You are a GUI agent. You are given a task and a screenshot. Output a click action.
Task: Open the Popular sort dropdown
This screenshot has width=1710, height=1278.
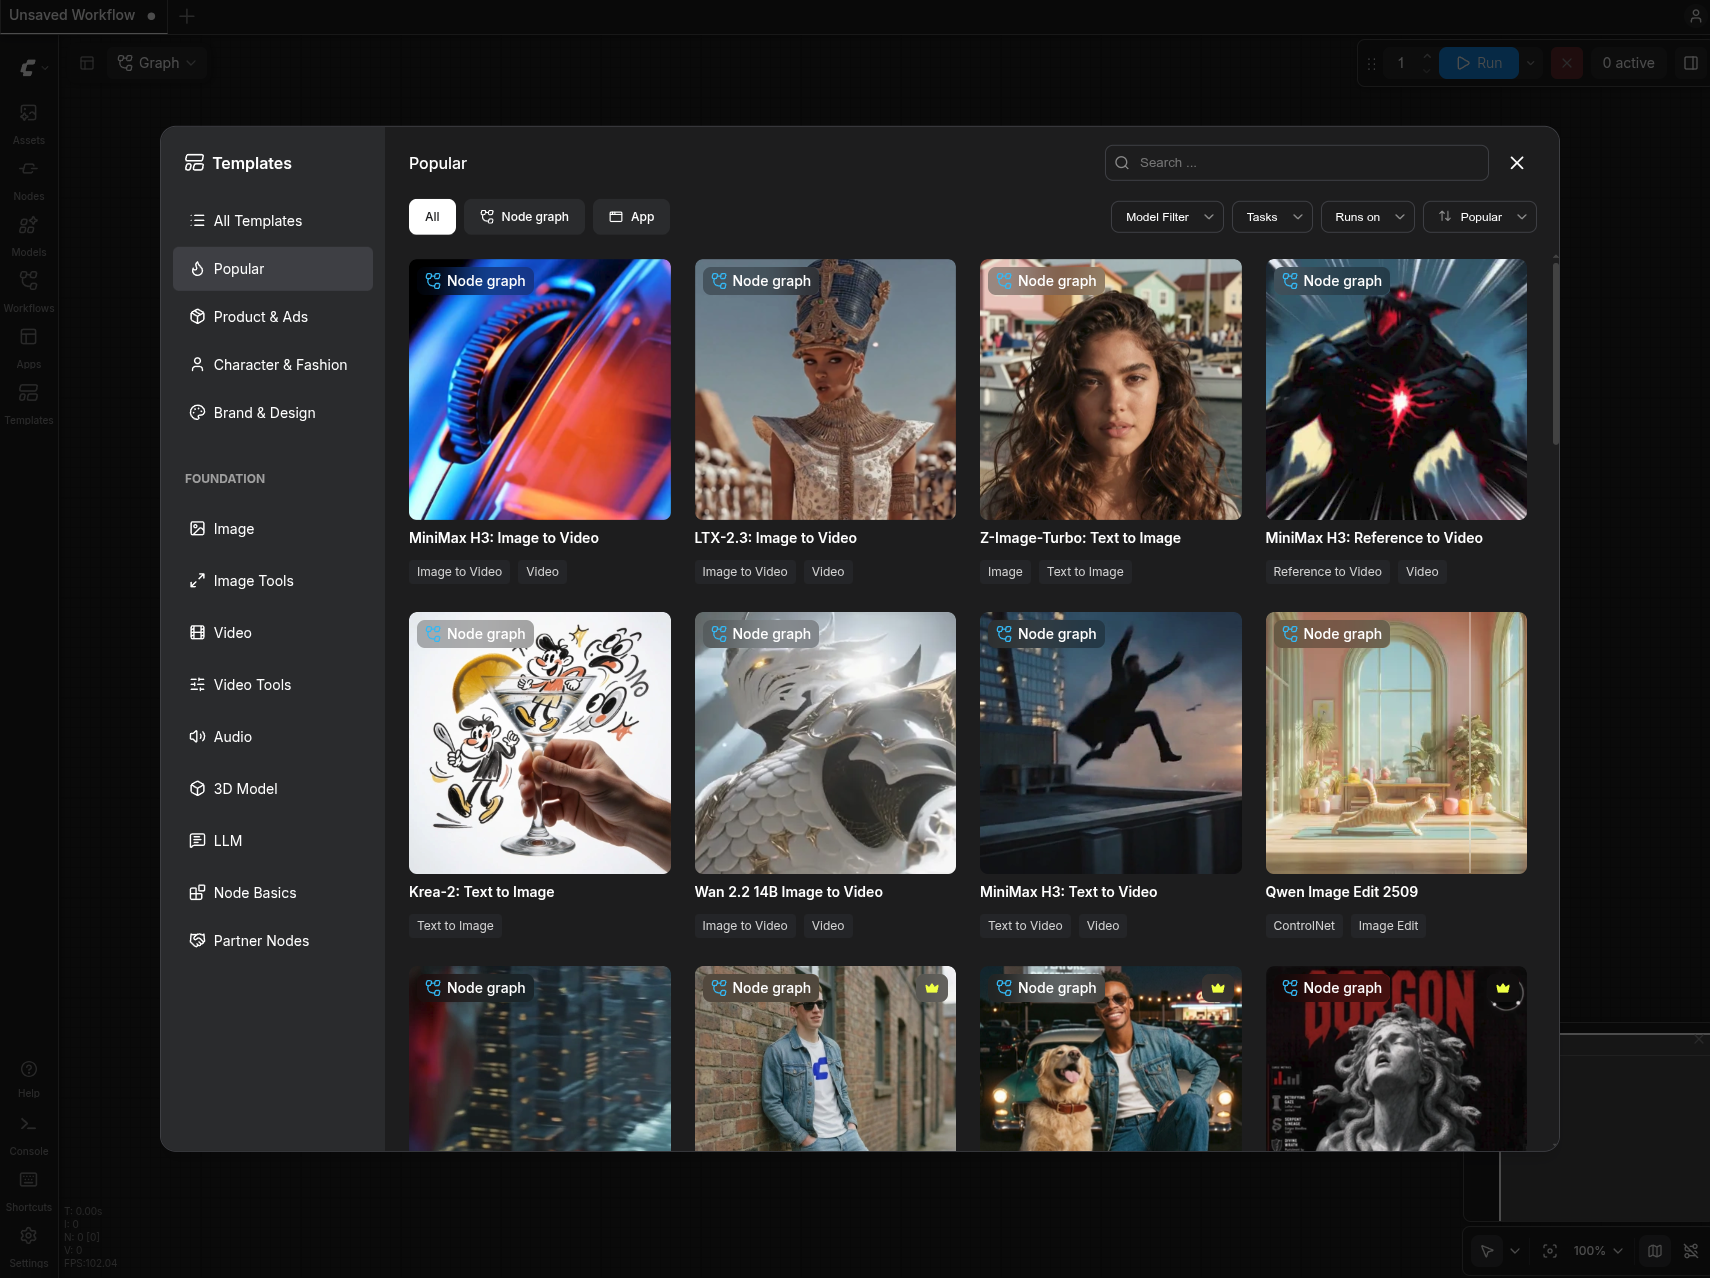(1480, 217)
